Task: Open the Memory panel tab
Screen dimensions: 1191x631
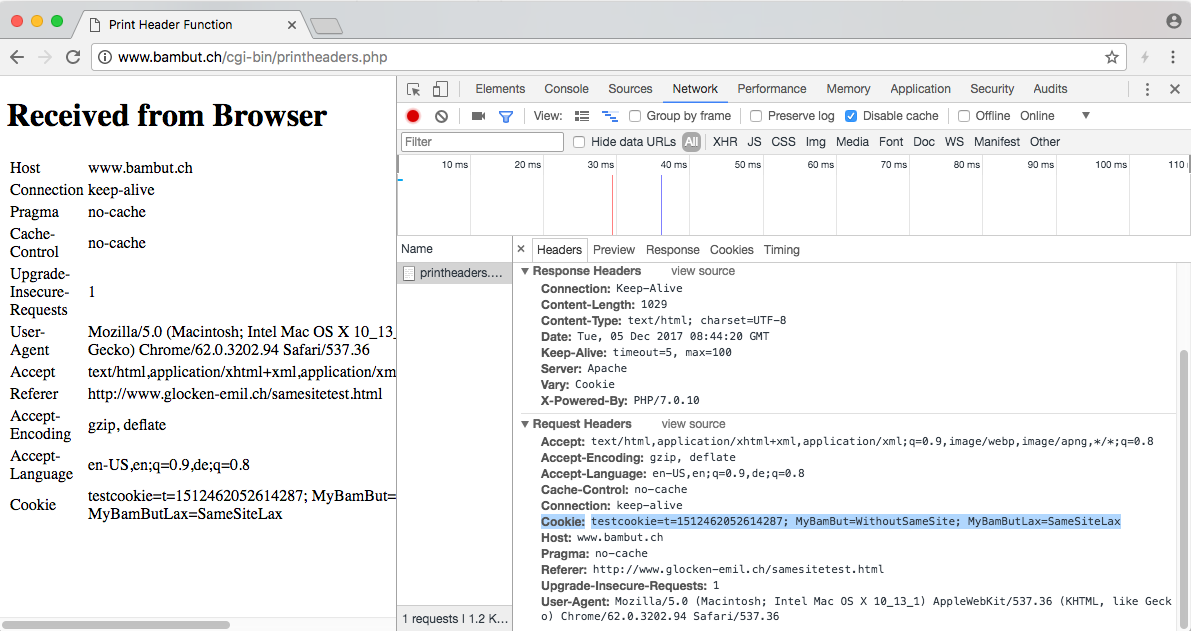Action: (848, 89)
